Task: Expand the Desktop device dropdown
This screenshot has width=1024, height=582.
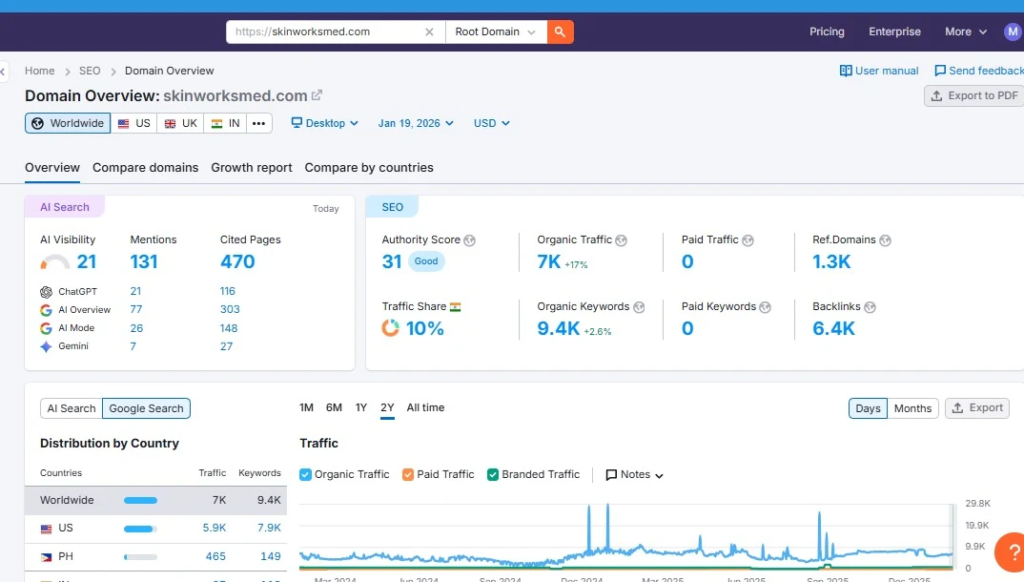Action: pyautogui.click(x=318, y=123)
